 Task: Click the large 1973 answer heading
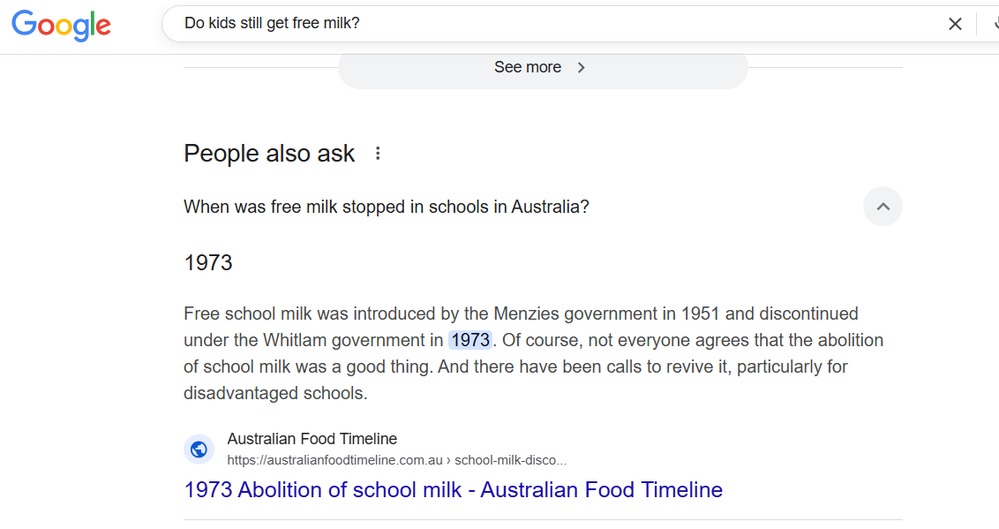(208, 263)
